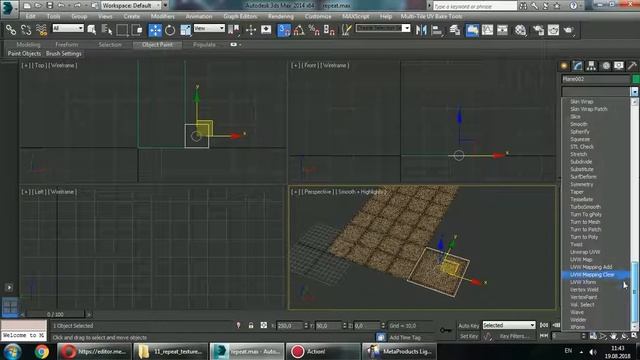Choose Symmetry from modifier list
The image size is (640, 360).
tap(582, 184)
